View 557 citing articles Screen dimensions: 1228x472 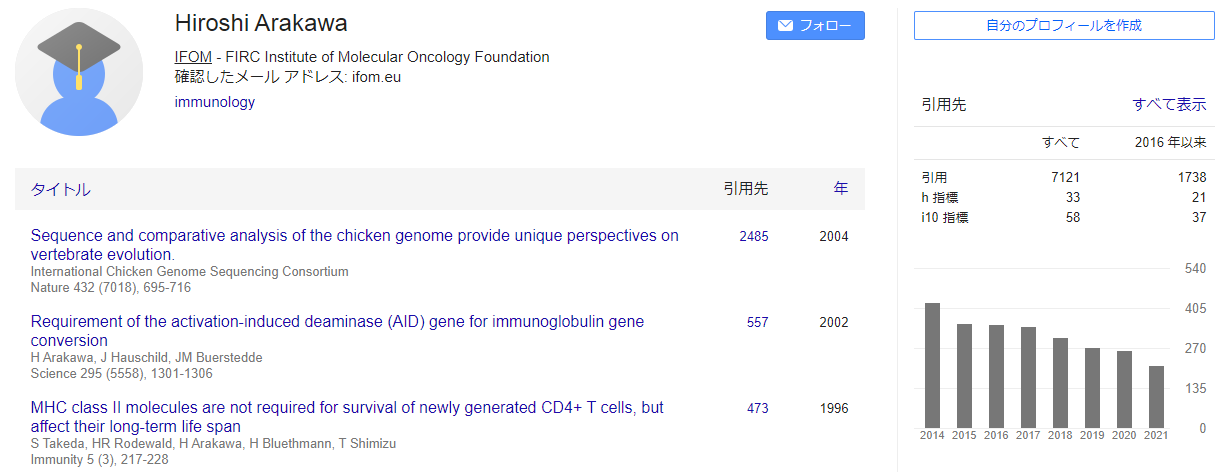pos(757,323)
